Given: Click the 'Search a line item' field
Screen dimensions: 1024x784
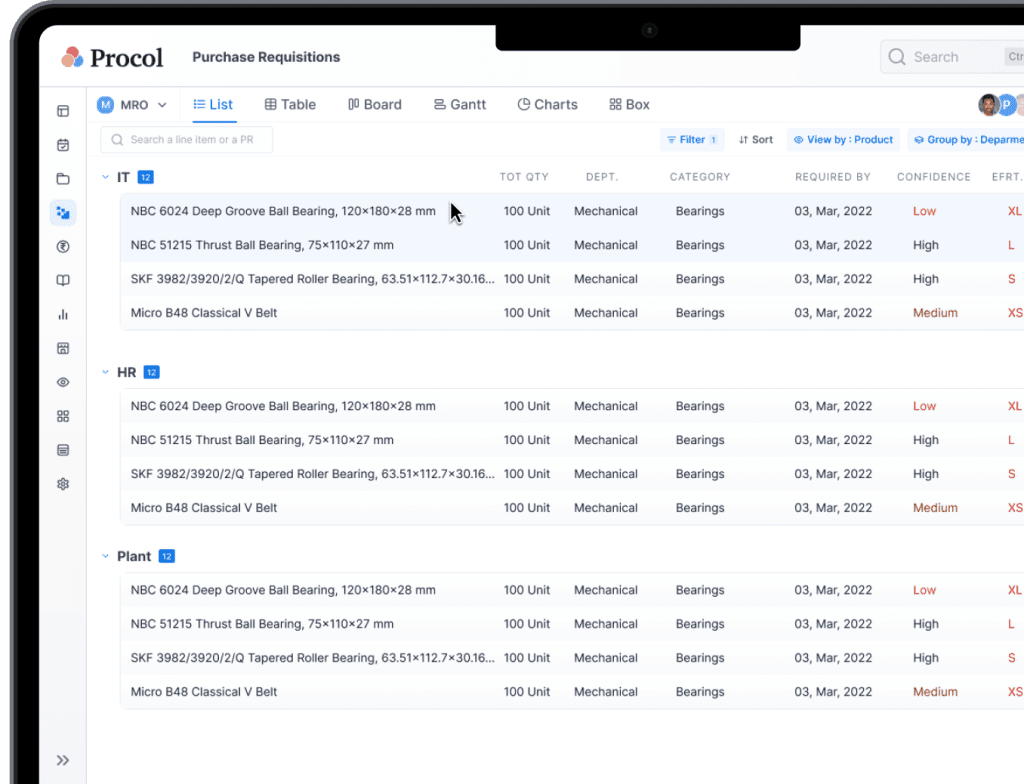Looking at the screenshot, I should pyautogui.click(x=187, y=140).
